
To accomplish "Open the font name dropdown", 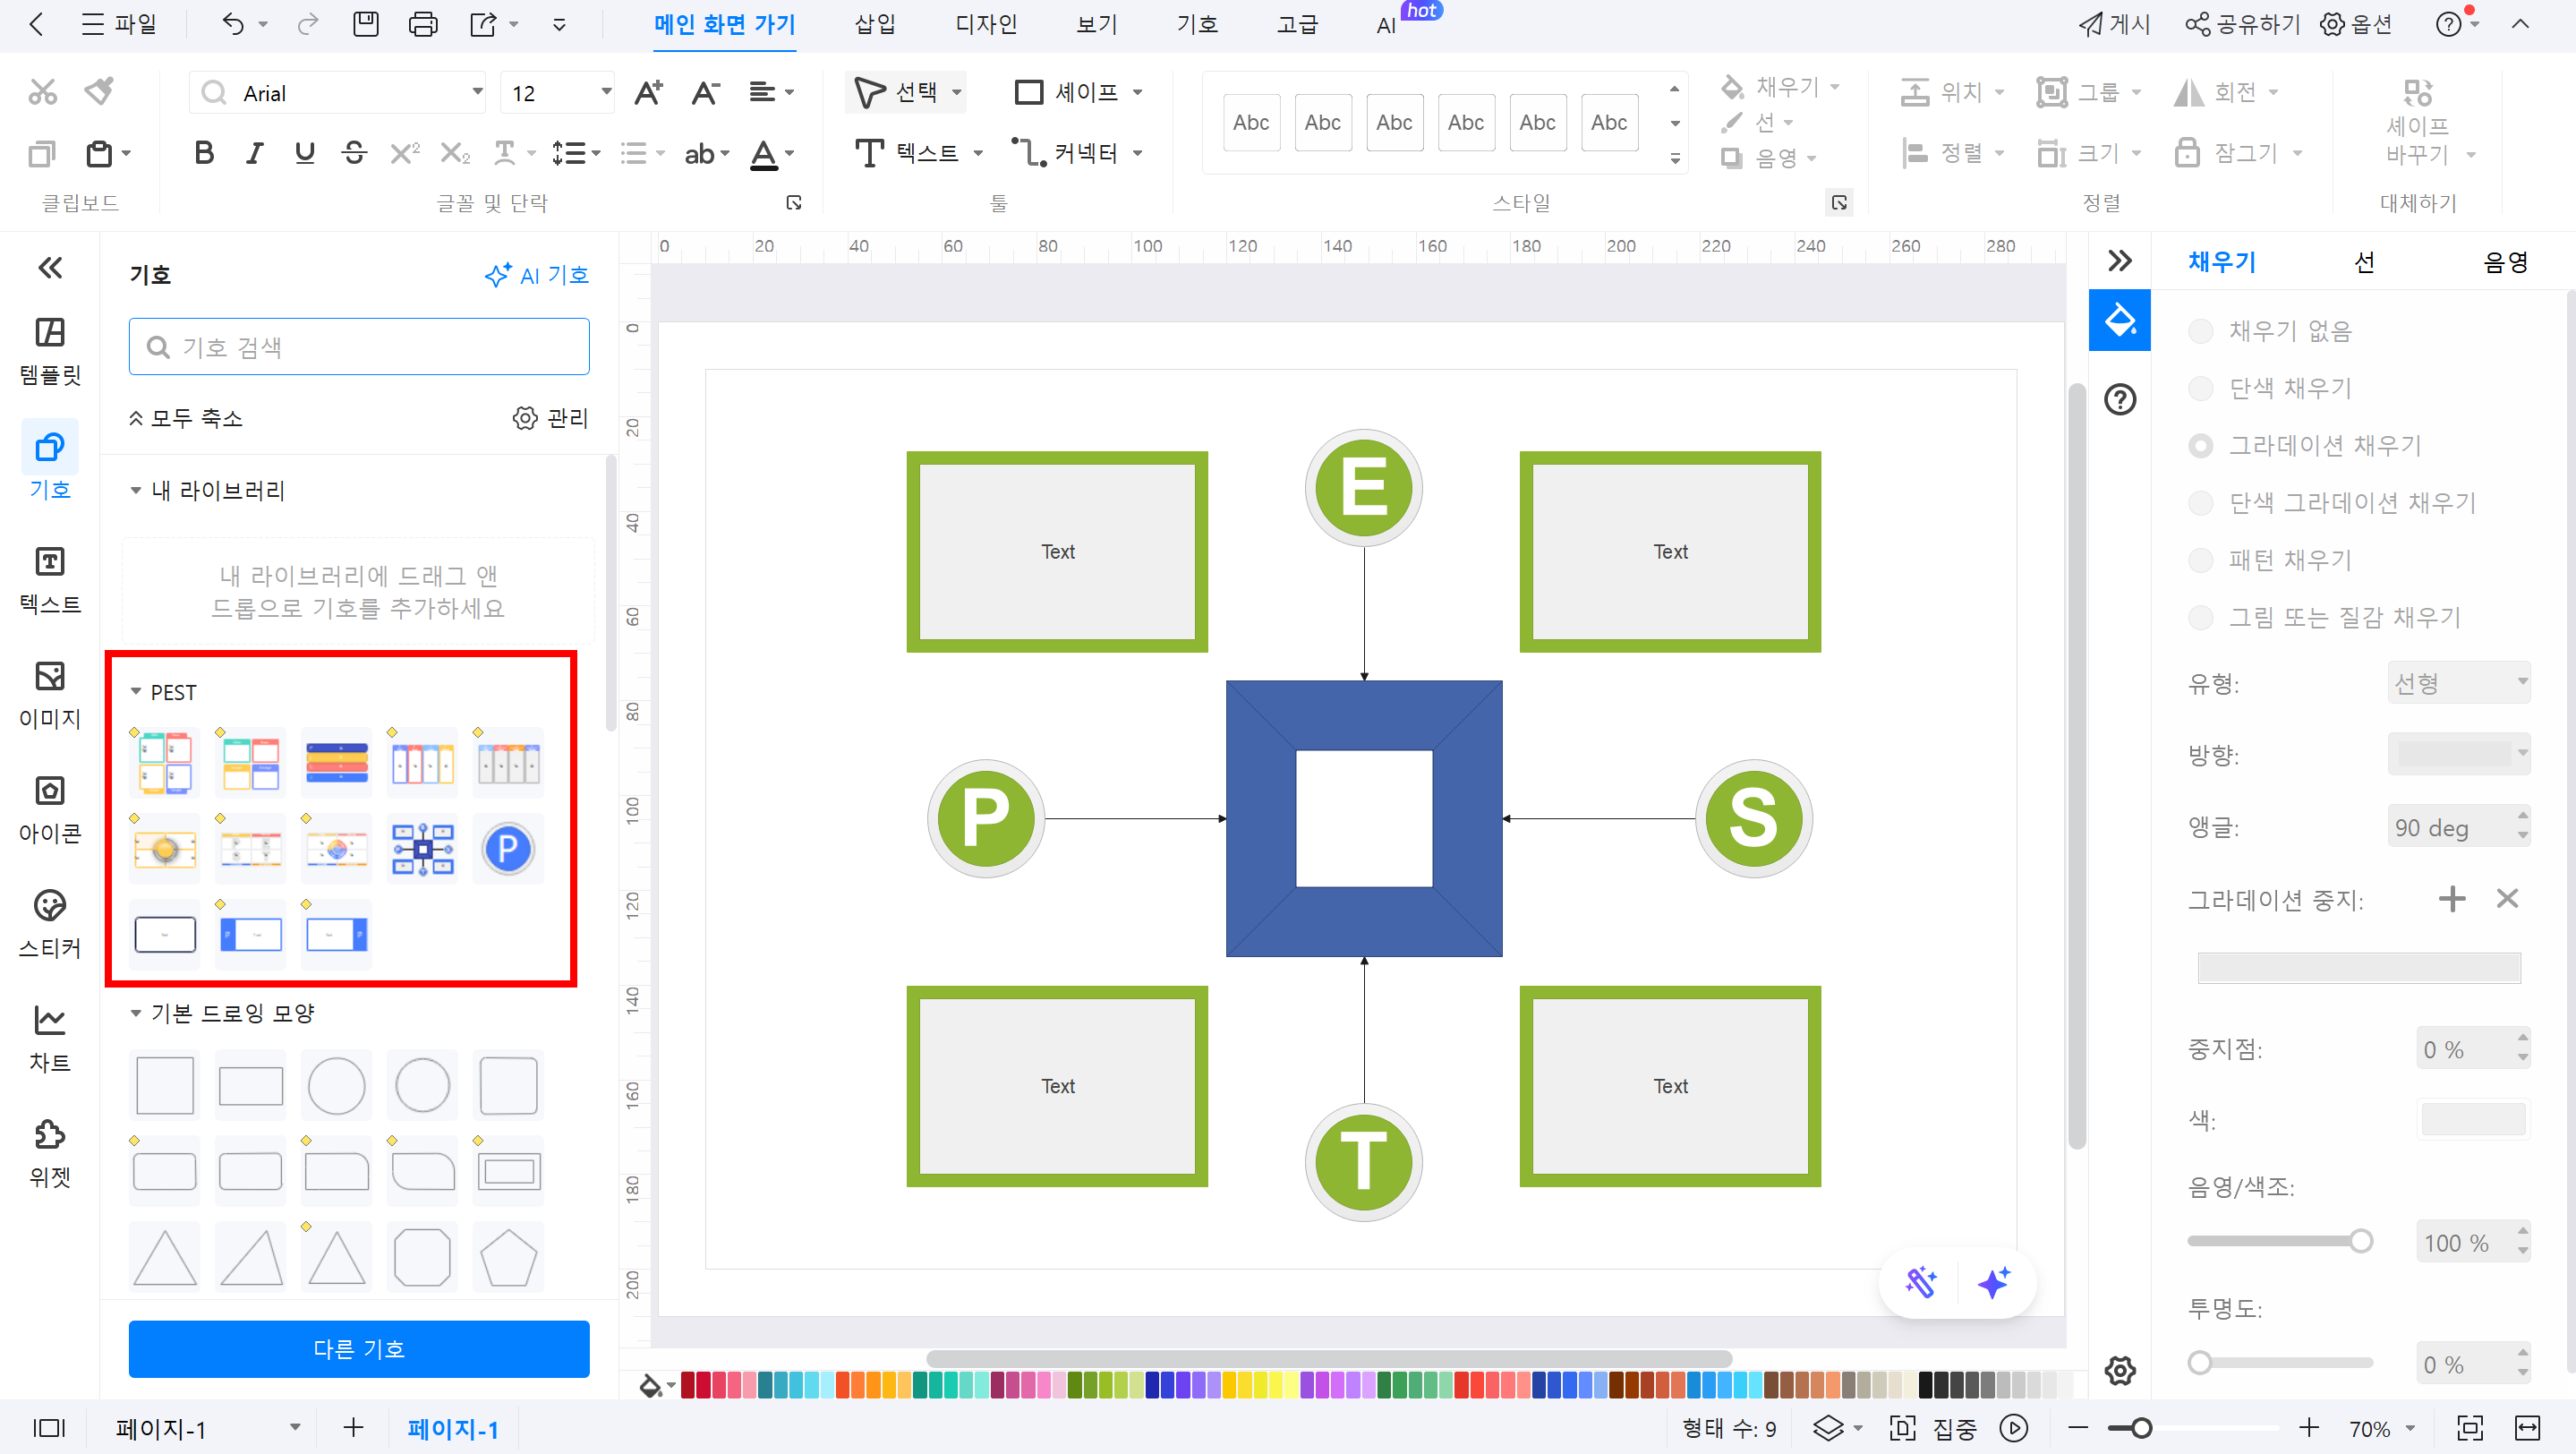I will (x=477, y=92).
